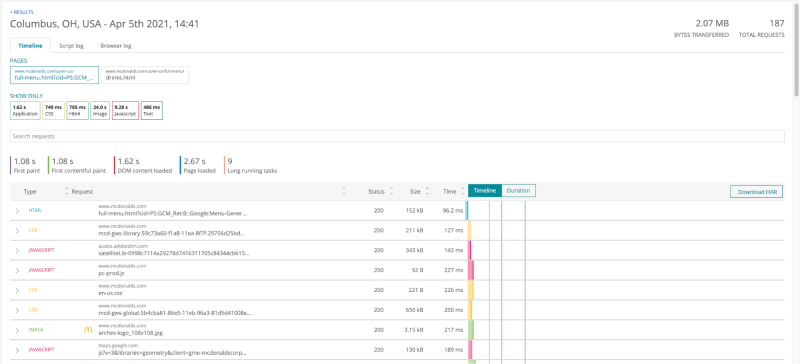Click the 650 kB size cell
The image size is (800, 364).
(x=415, y=310)
